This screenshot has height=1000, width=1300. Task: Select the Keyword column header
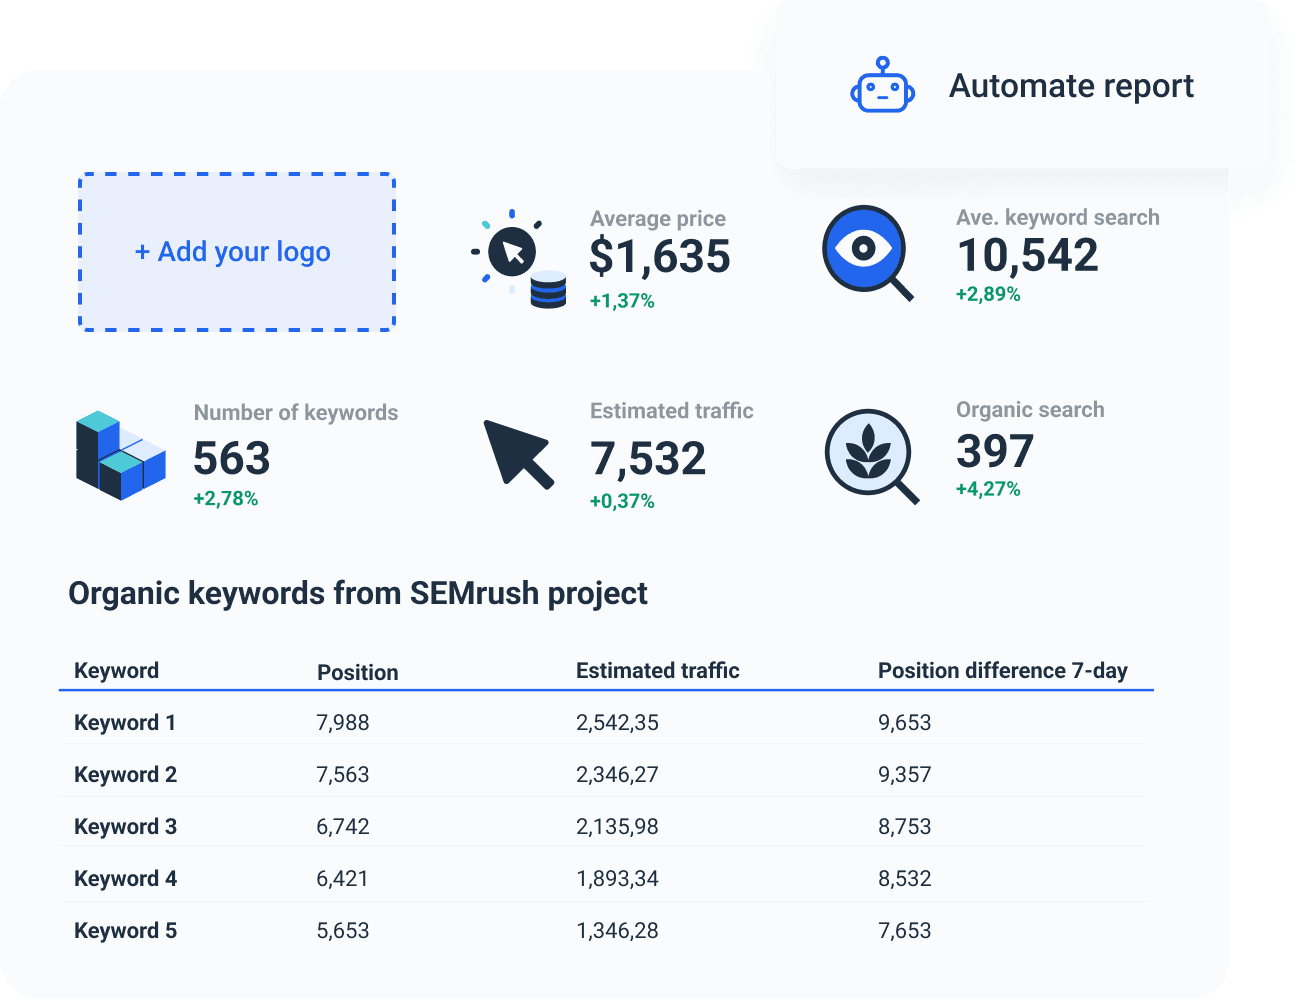116,670
